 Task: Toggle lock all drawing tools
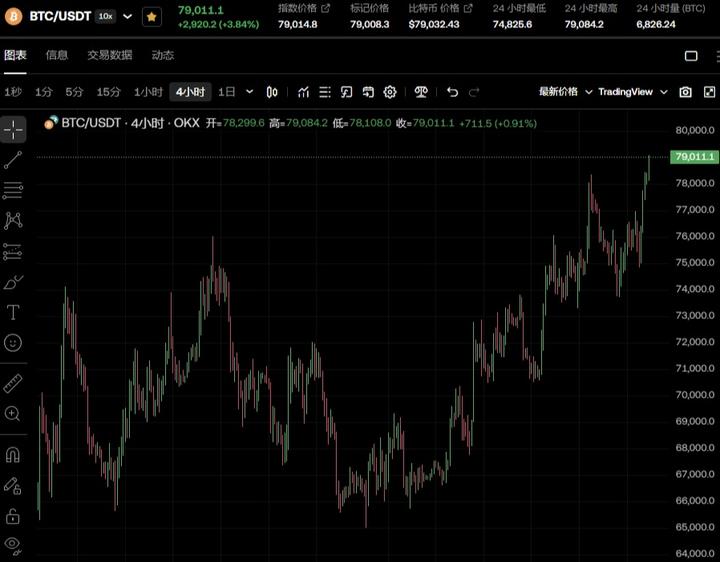(x=13, y=516)
